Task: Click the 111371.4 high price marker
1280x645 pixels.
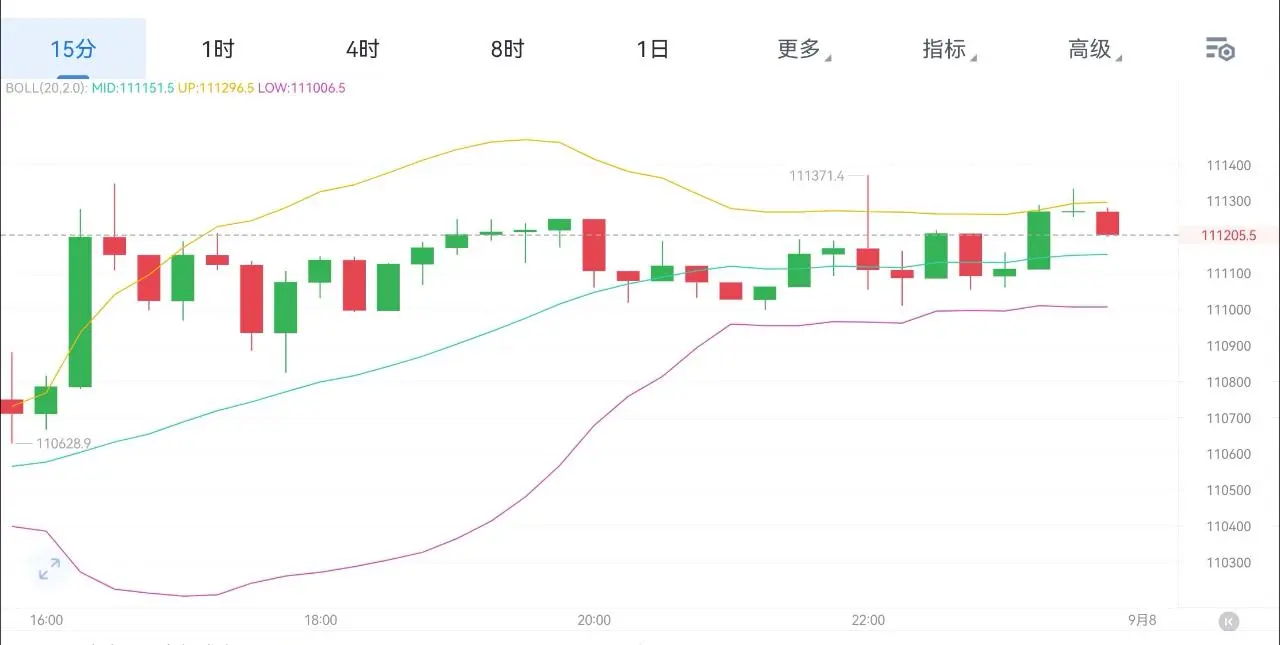Action: [816, 176]
